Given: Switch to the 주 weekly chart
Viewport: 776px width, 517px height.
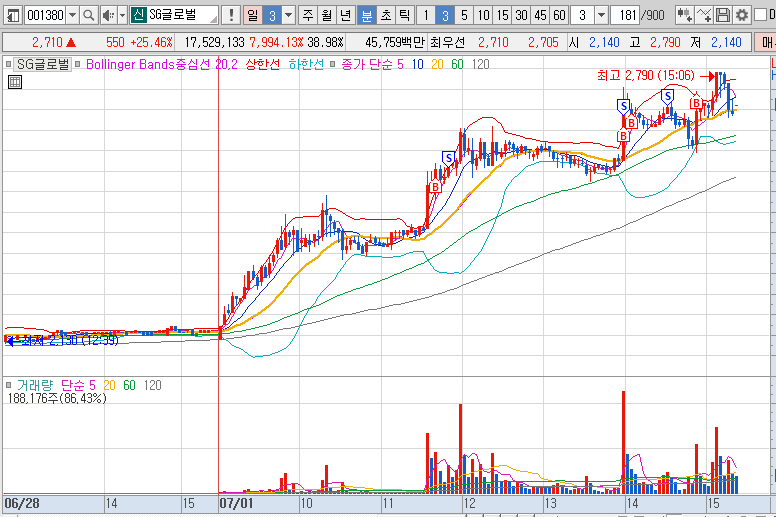Looking at the screenshot, I should tap(308, 15).
